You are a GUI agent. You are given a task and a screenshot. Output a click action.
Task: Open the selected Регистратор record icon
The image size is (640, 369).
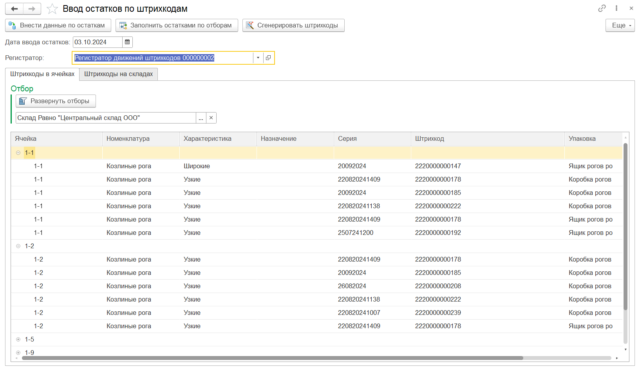pyautogui.click(x=268, y=58)
